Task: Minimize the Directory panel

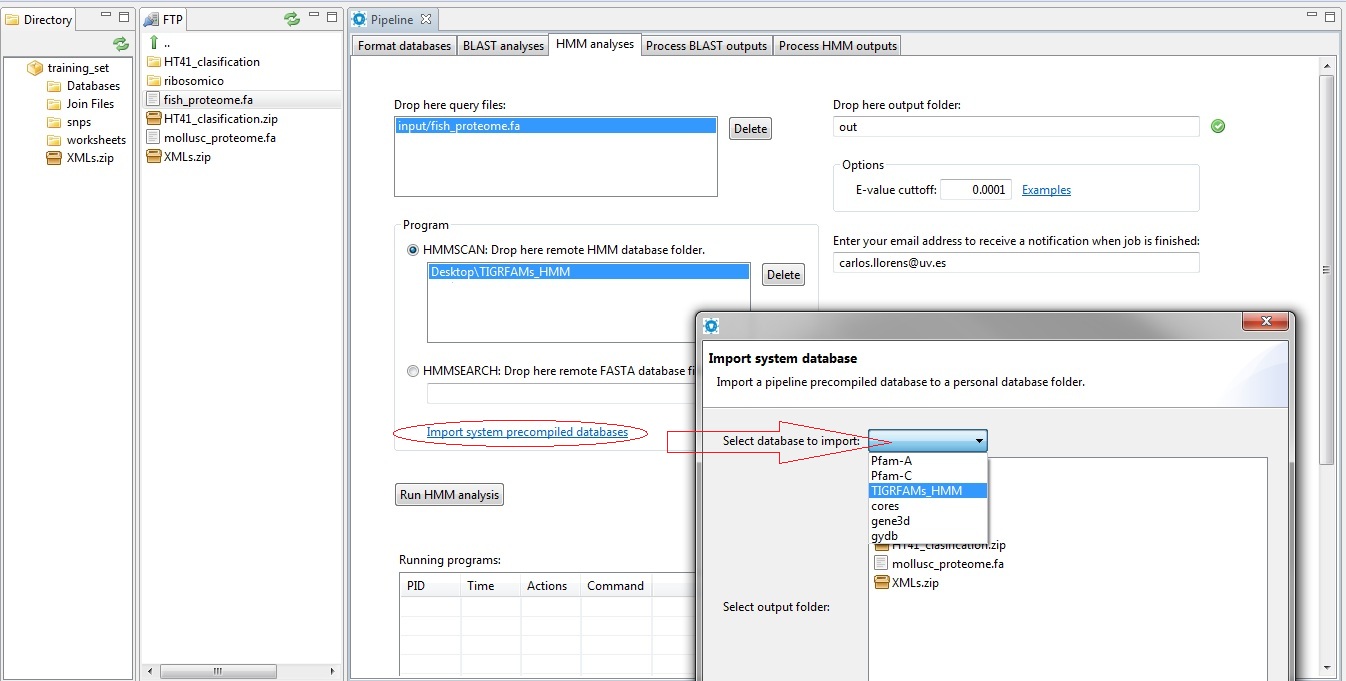Action: click(105, 18)
